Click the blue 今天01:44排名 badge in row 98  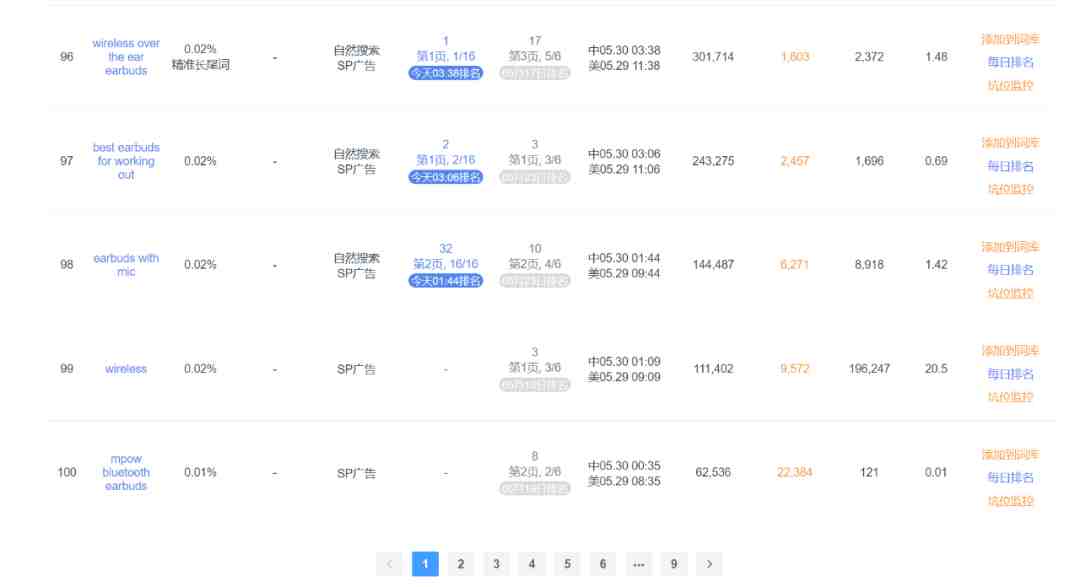pyautogui.click(x=446, y=280)
